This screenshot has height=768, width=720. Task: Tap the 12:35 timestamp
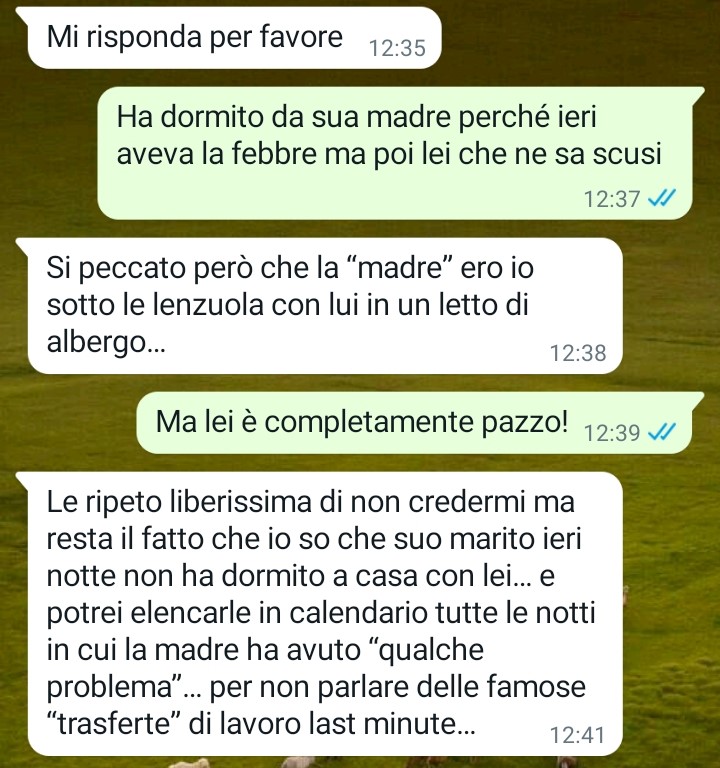(x=397, y=48)
